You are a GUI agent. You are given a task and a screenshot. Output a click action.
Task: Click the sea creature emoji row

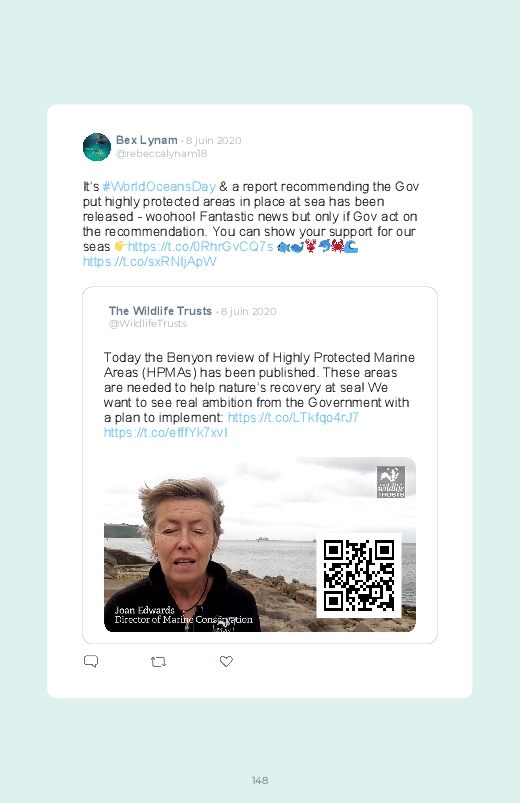point(317,246)
